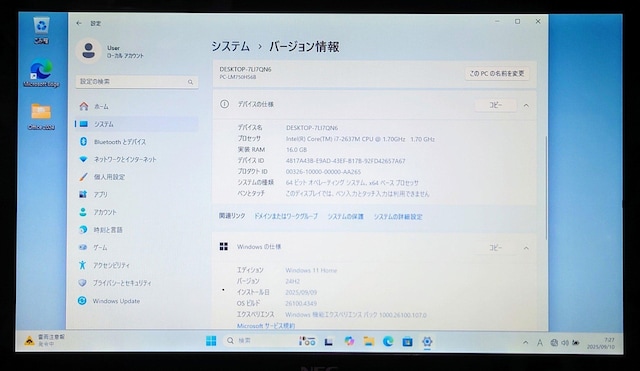The height and width of the screenshot is (371, 640).
Task: Open Microsoft Edge from the taskbar
Action: click(388, 341)
